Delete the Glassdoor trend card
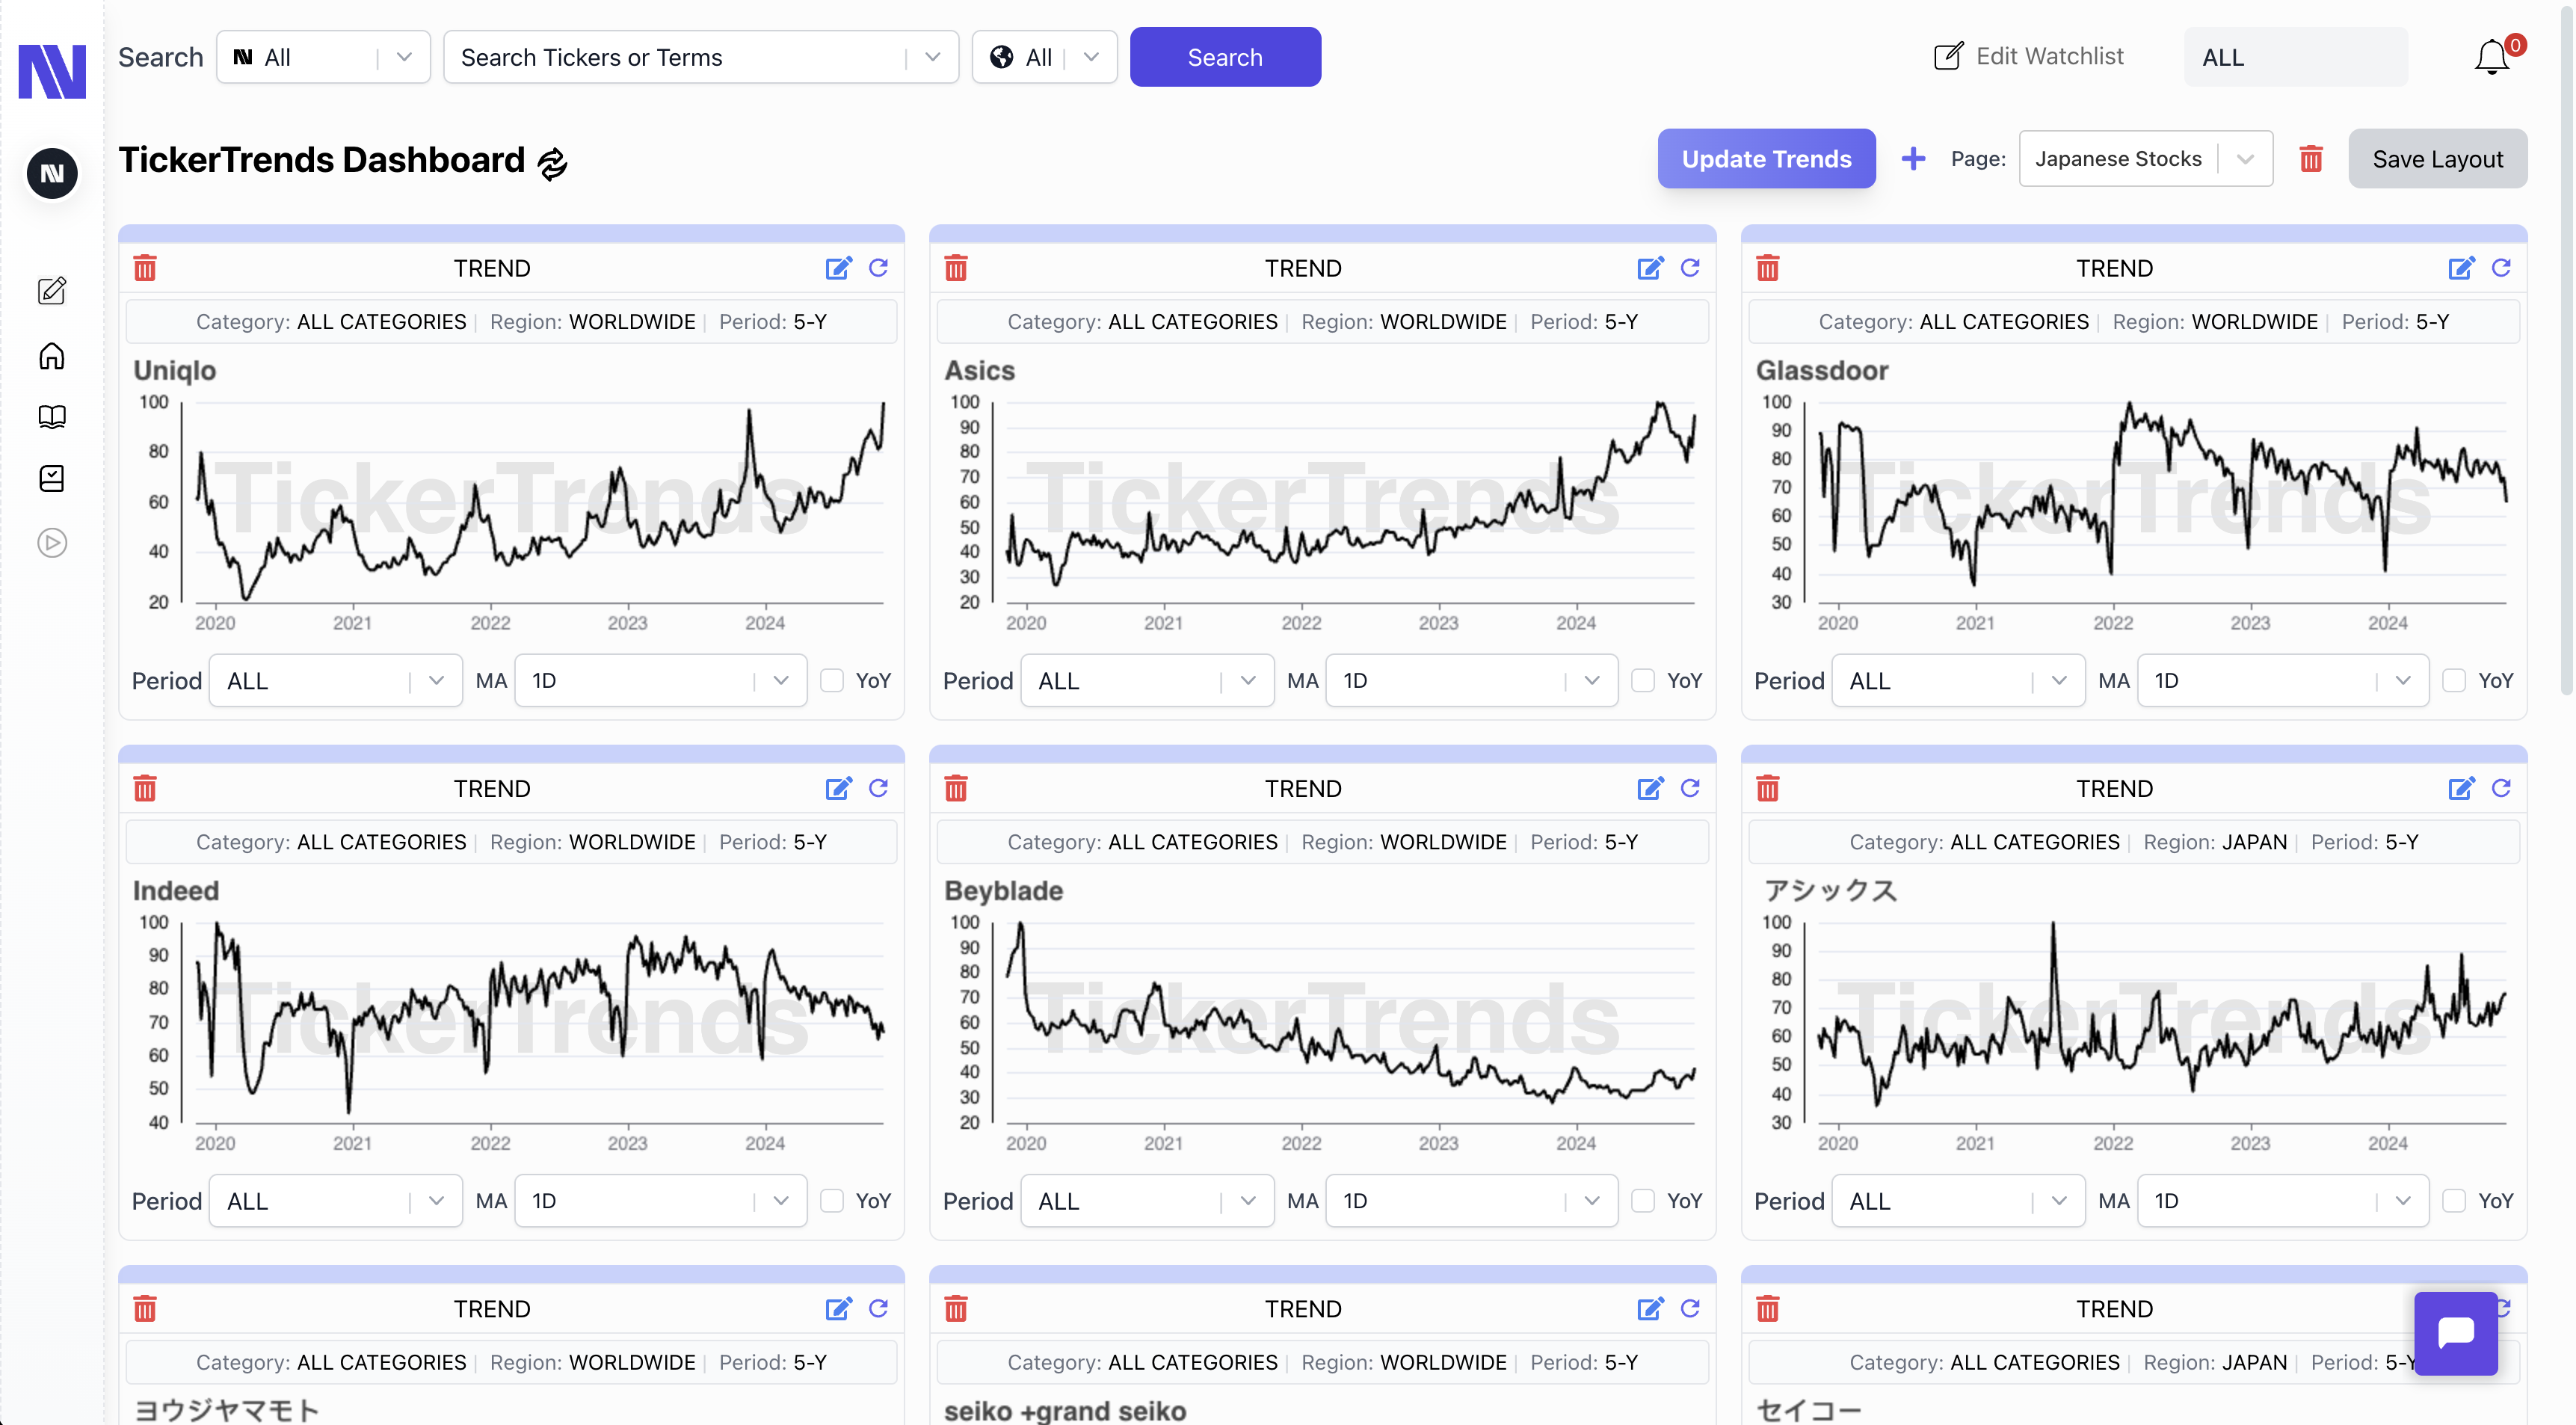Image resolution: width=2576 pixels, height=1425 pixels. (1768, 268)
